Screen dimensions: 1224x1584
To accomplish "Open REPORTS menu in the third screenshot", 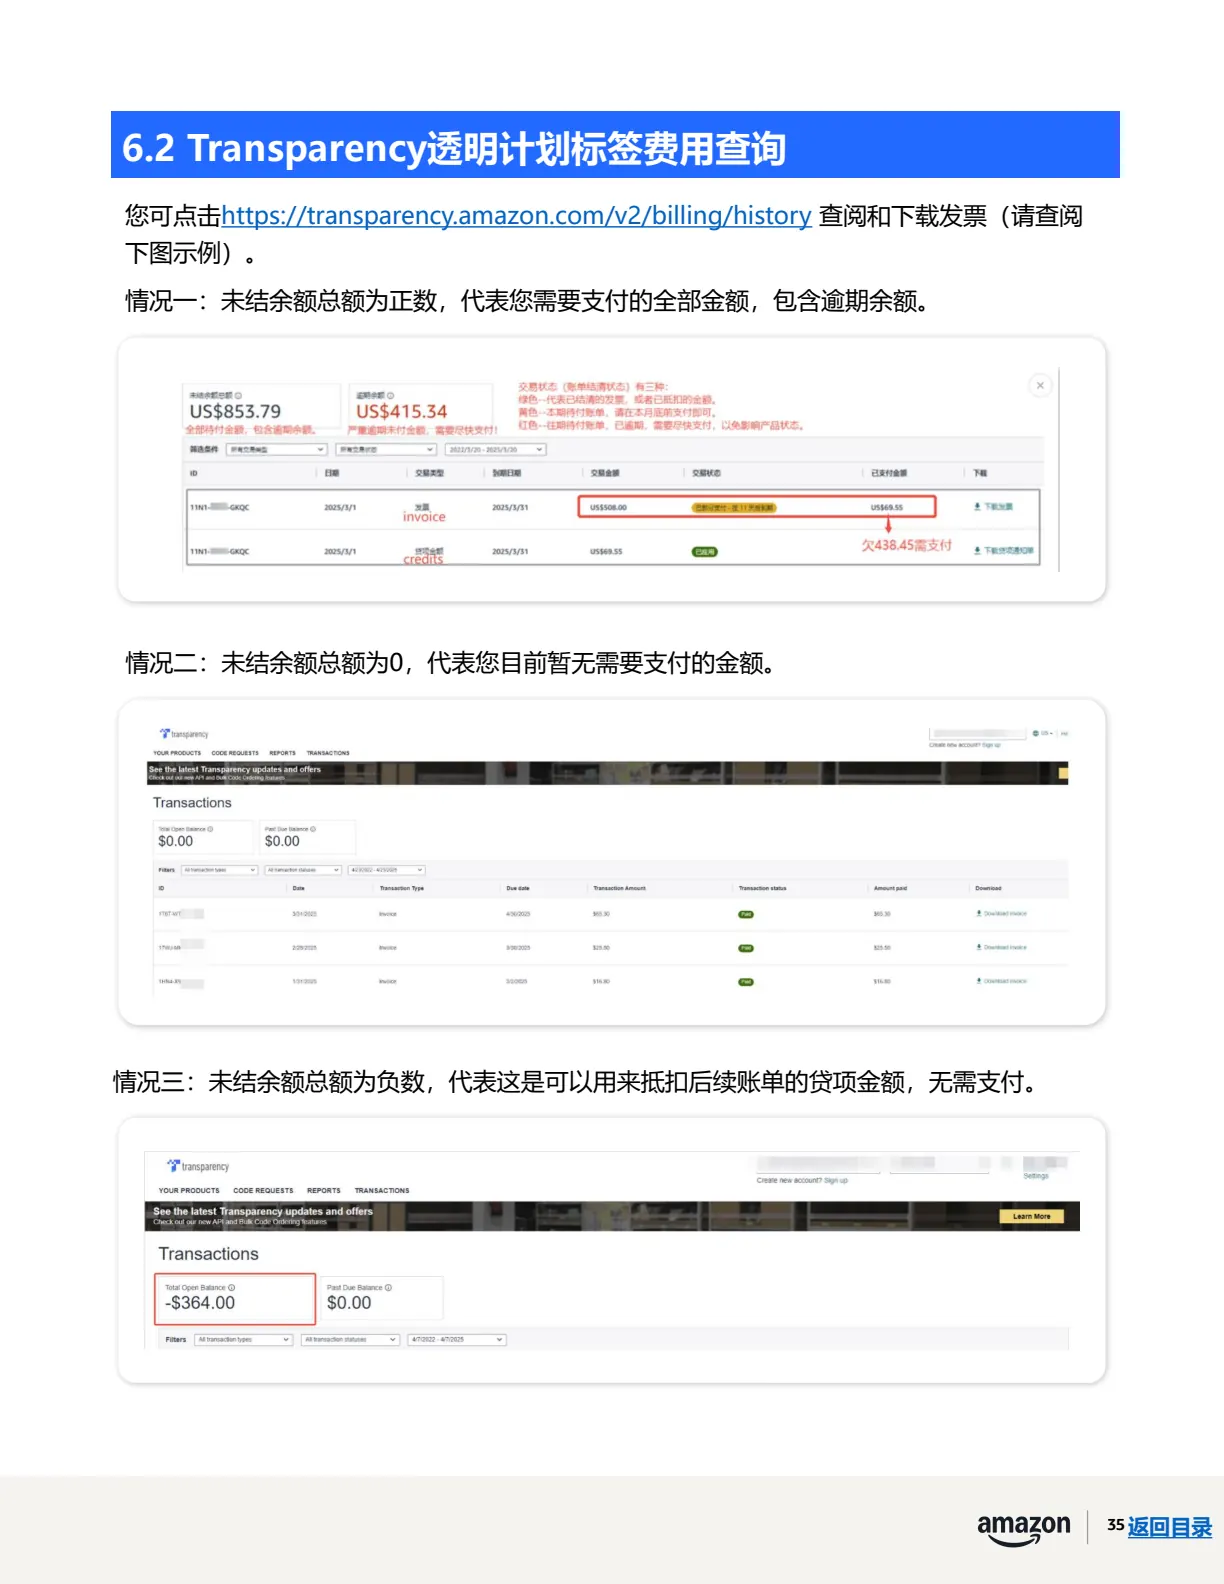I will pyautogui.click(x=324, y=1191).
